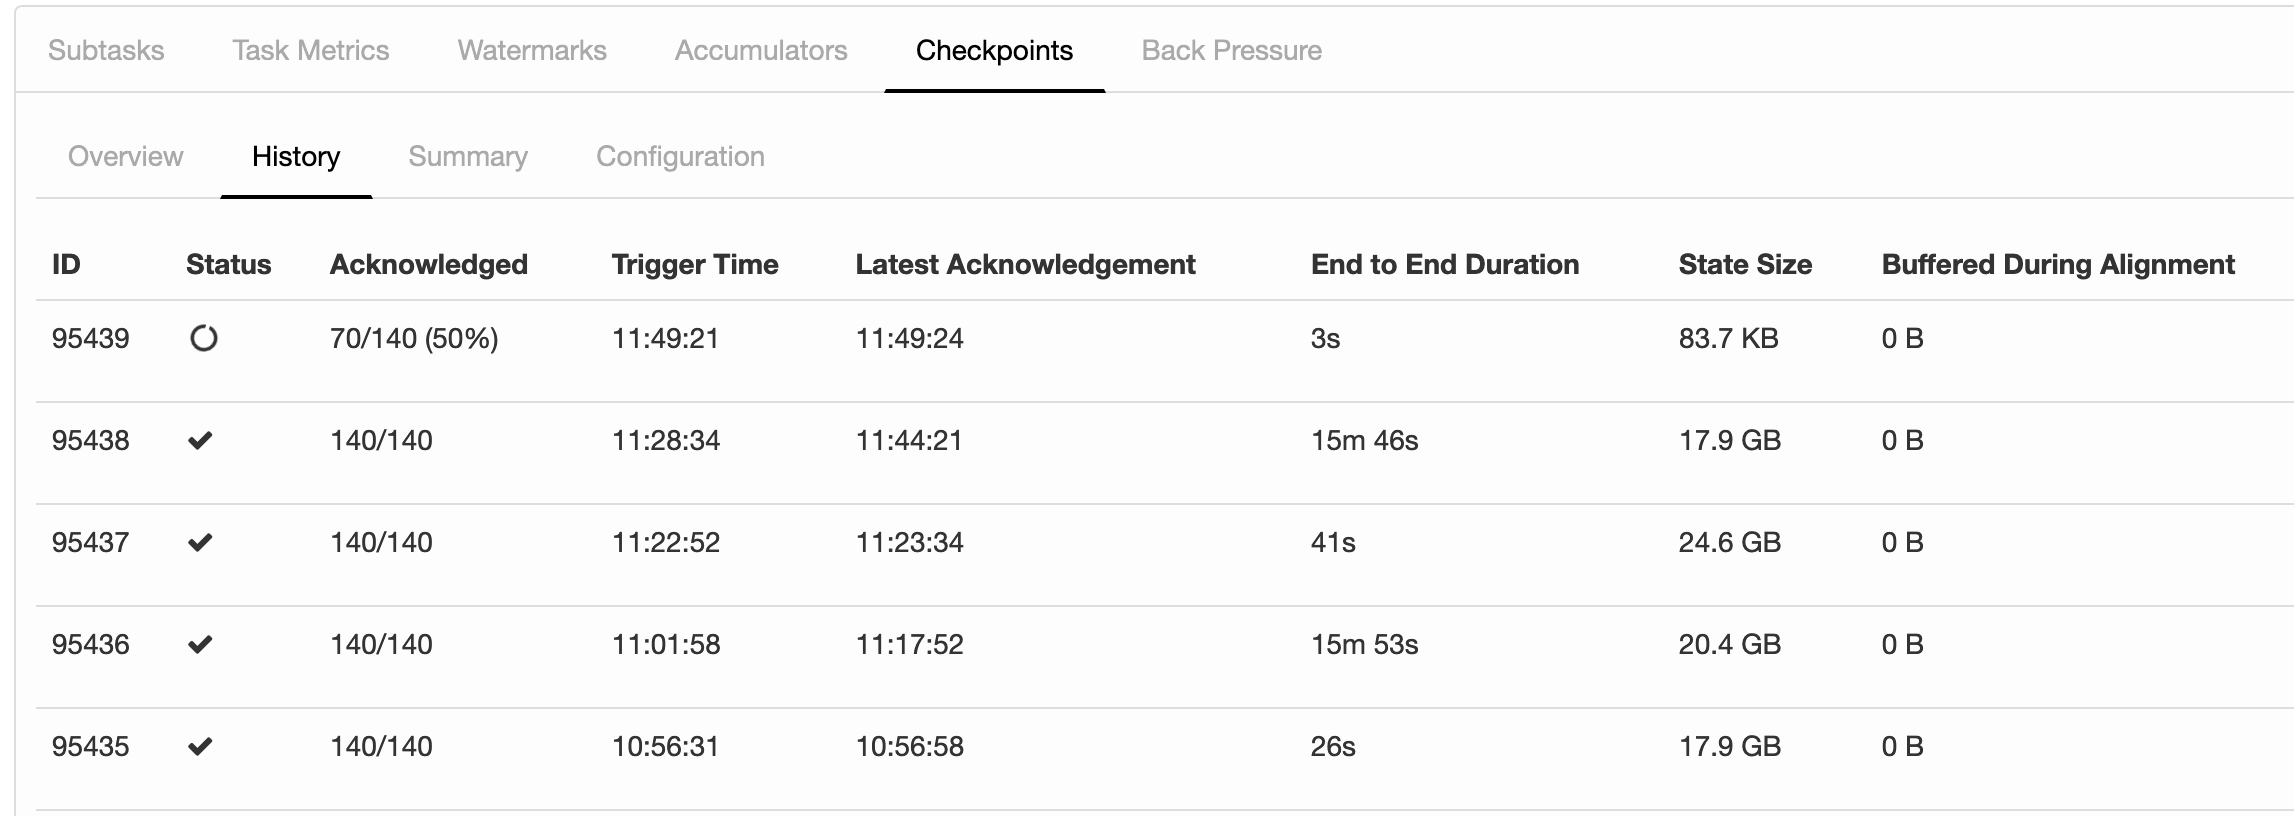
Task: Select the Accumulators tab
Action: click(761, 51)
